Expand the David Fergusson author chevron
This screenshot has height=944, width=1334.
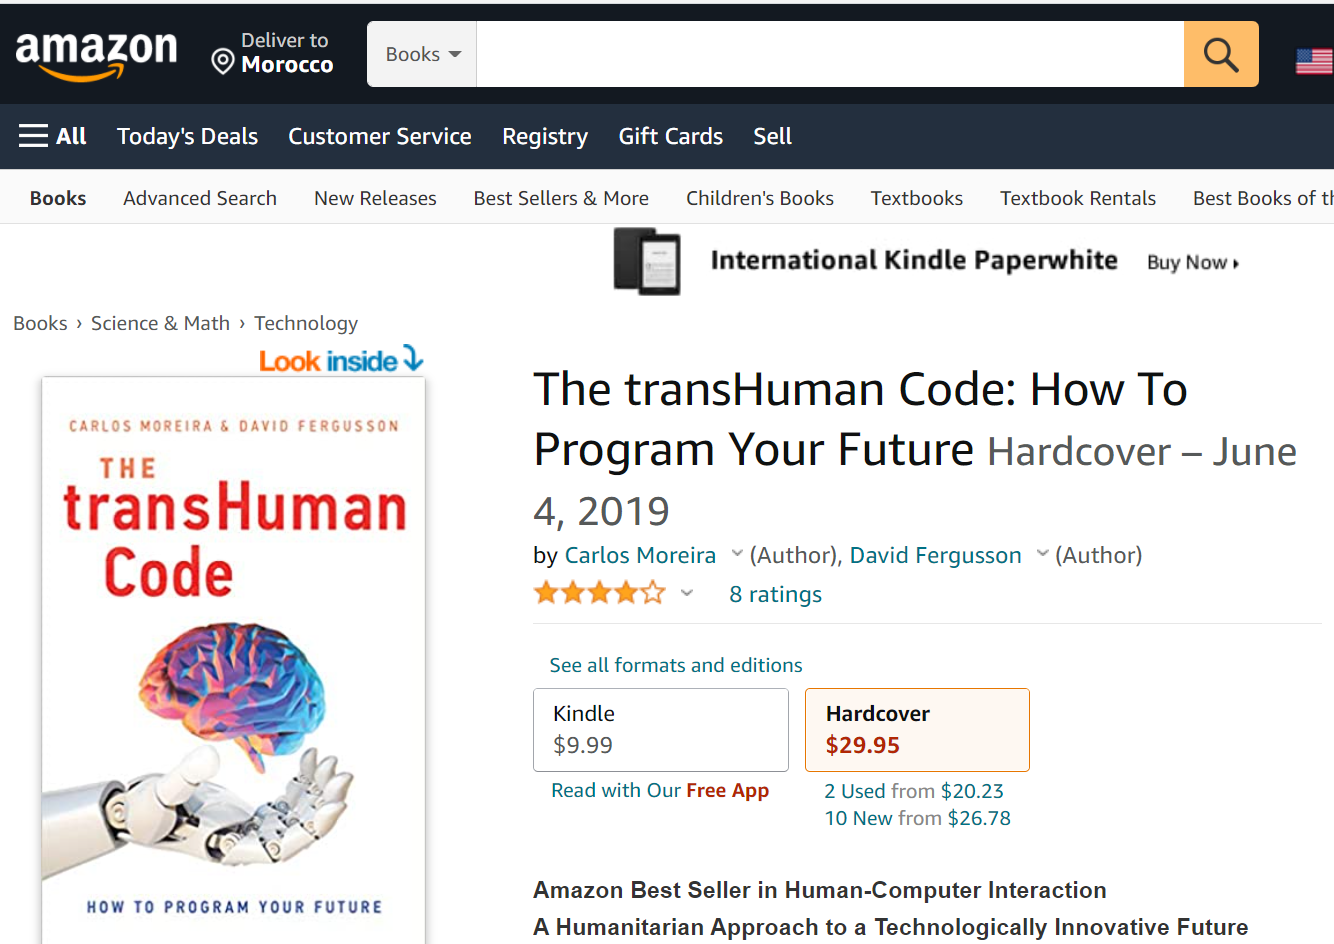(1042, 553)
